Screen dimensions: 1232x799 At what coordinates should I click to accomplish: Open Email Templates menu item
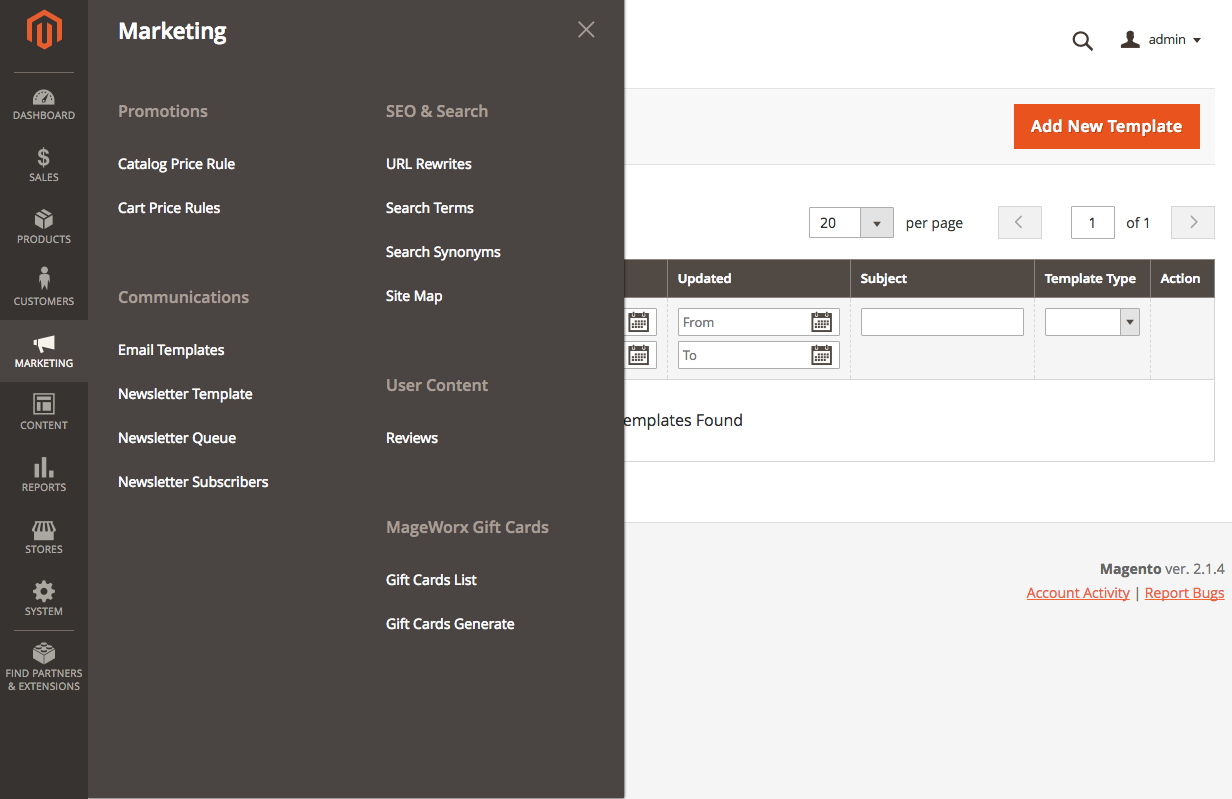tap(171, 350)
